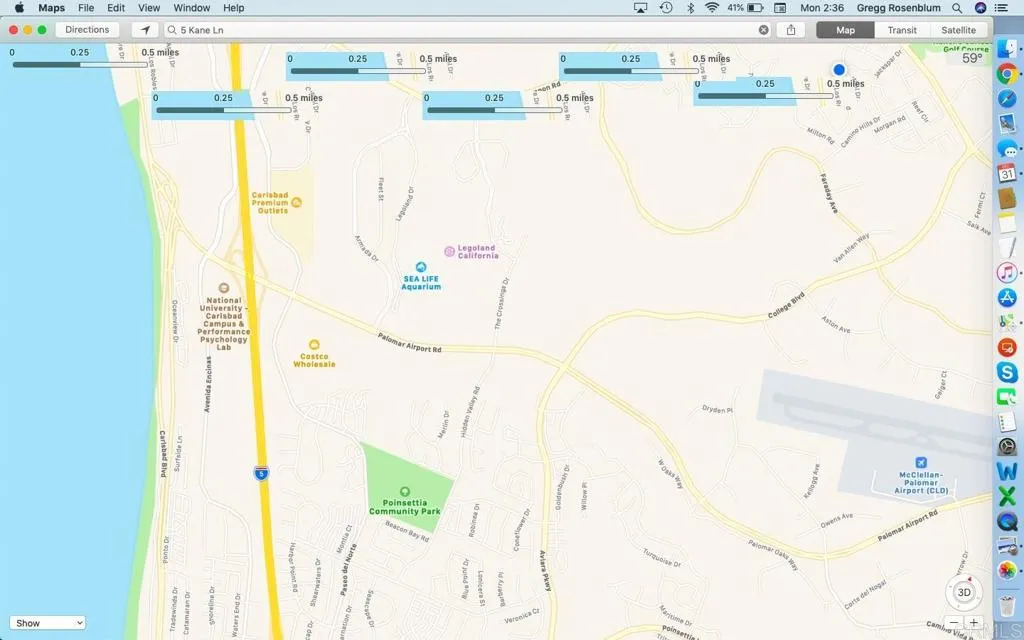Open the Help menu
Screen dimensions: 1024x640
[234, 8]
